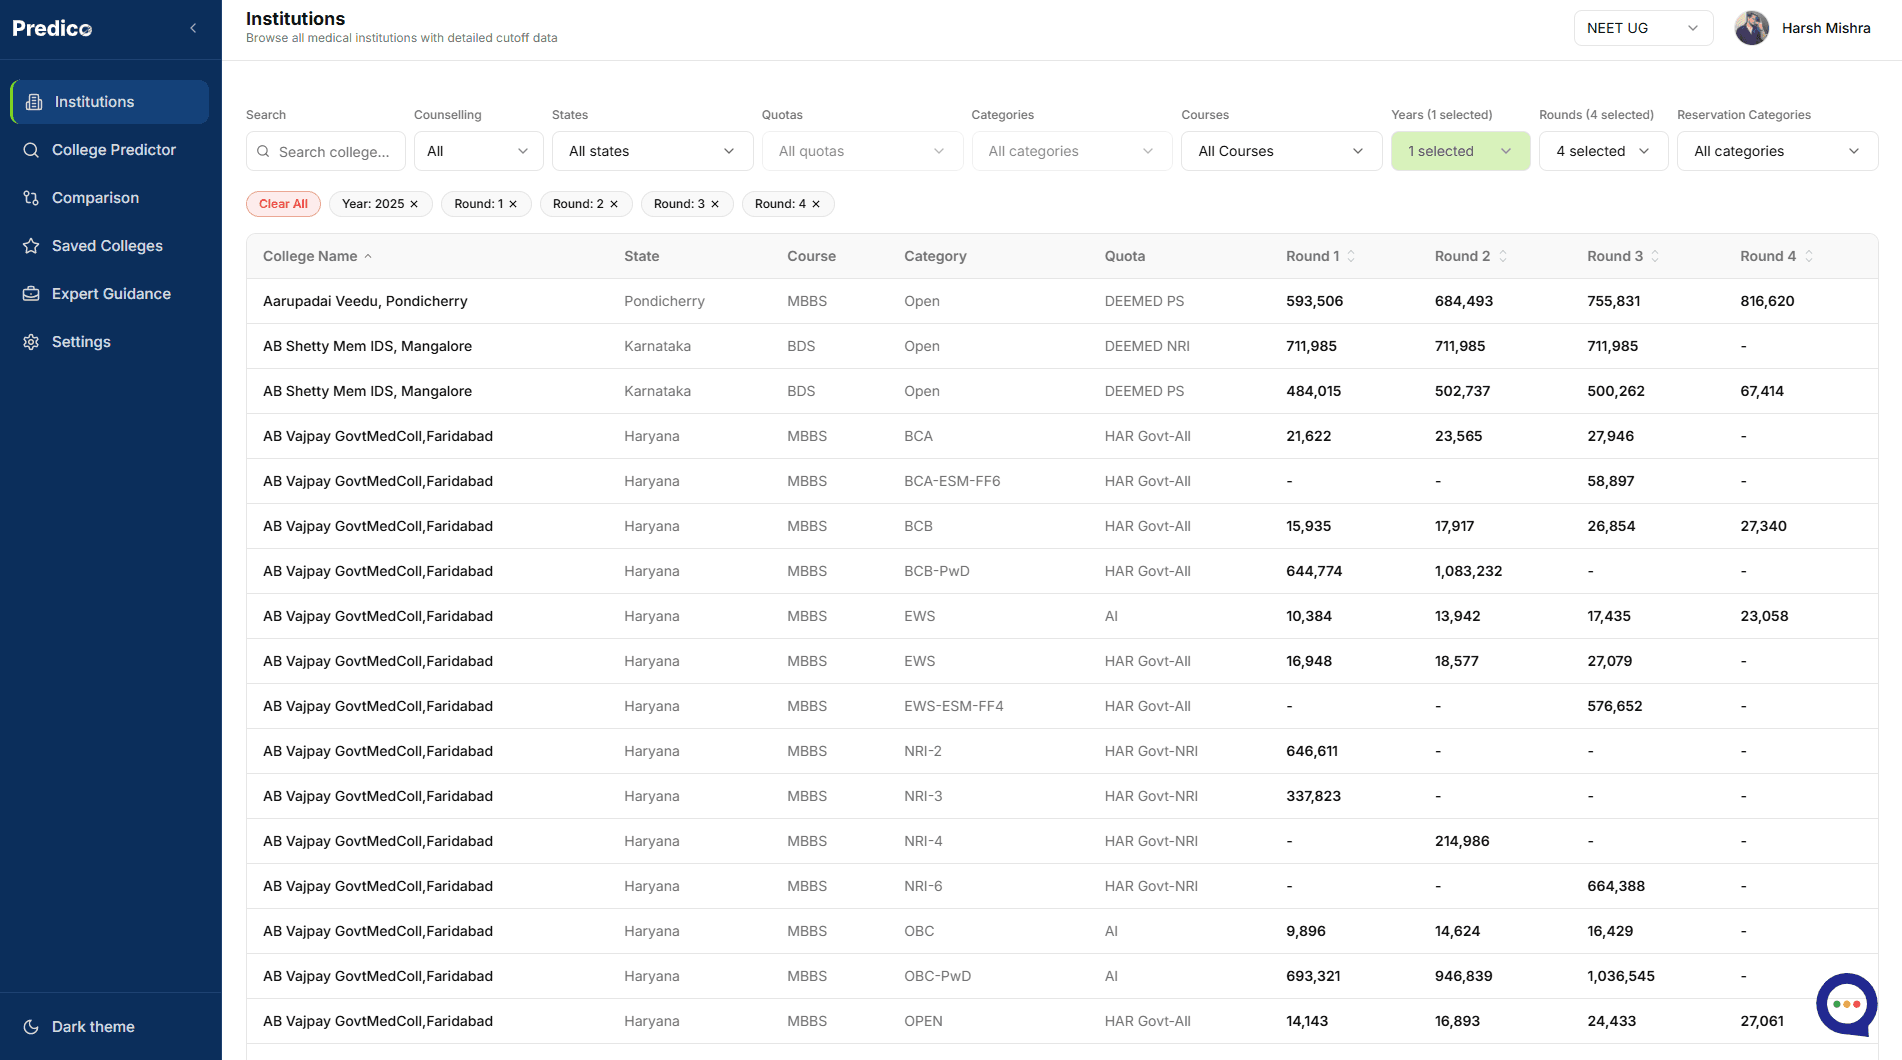
Task: Click the NRI-6 category cell
Action: (923, 886)
